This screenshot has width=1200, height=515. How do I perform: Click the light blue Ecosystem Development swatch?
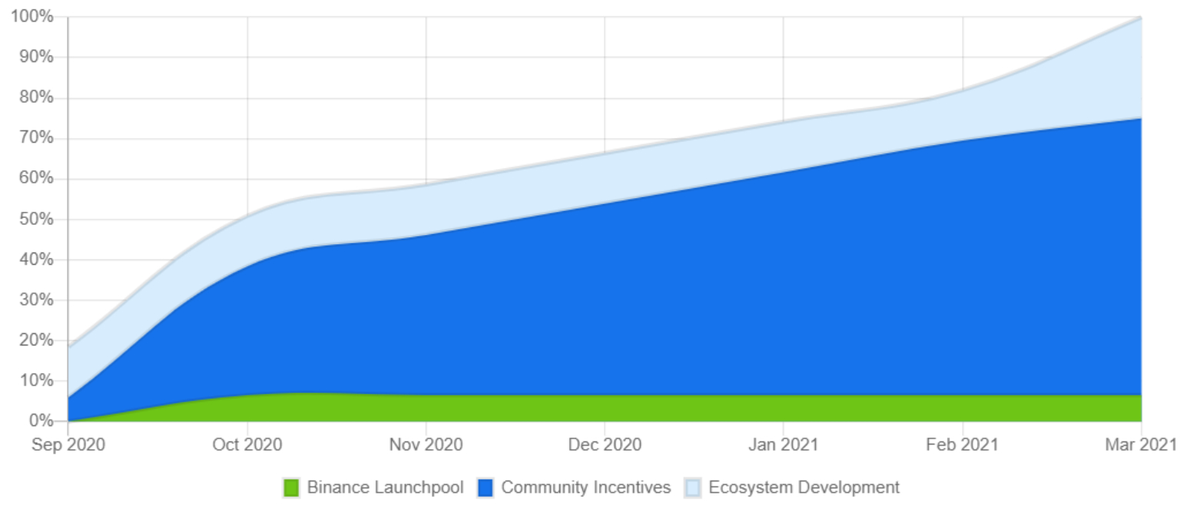(693, 488)
